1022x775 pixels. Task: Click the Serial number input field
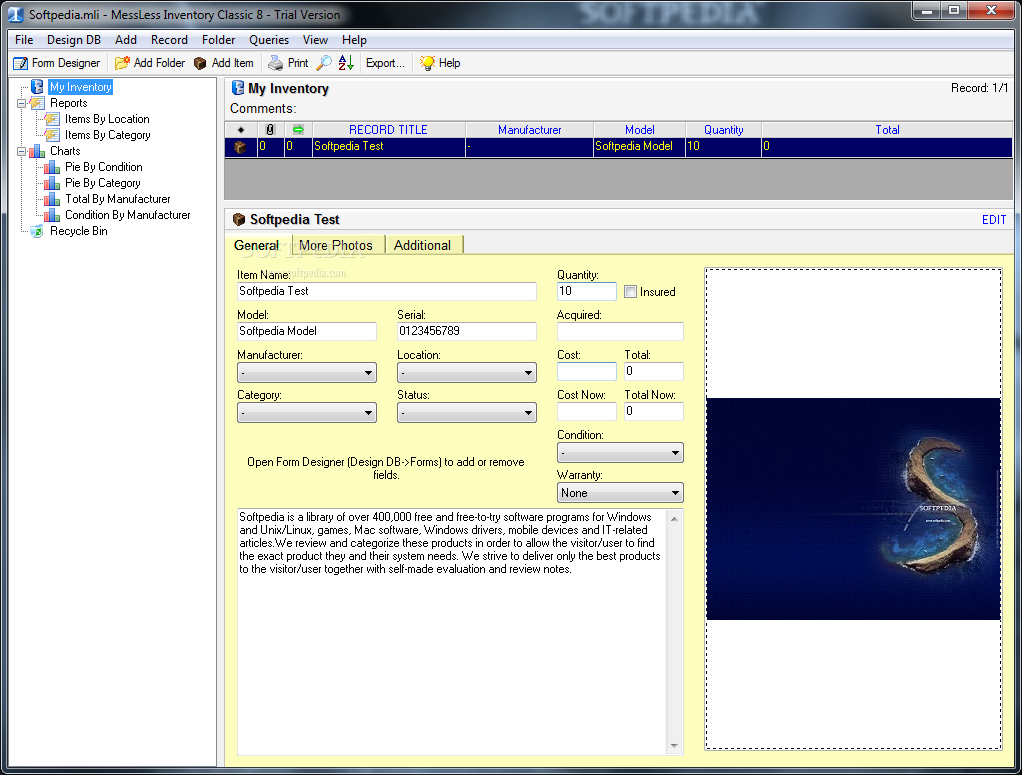[x=466, y=331]
